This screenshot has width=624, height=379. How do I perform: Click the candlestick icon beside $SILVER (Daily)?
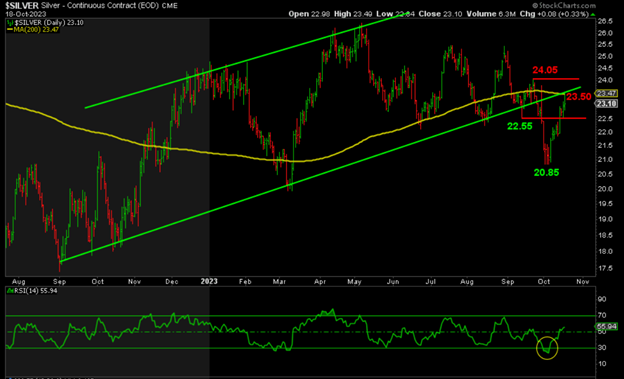(10, 23)
